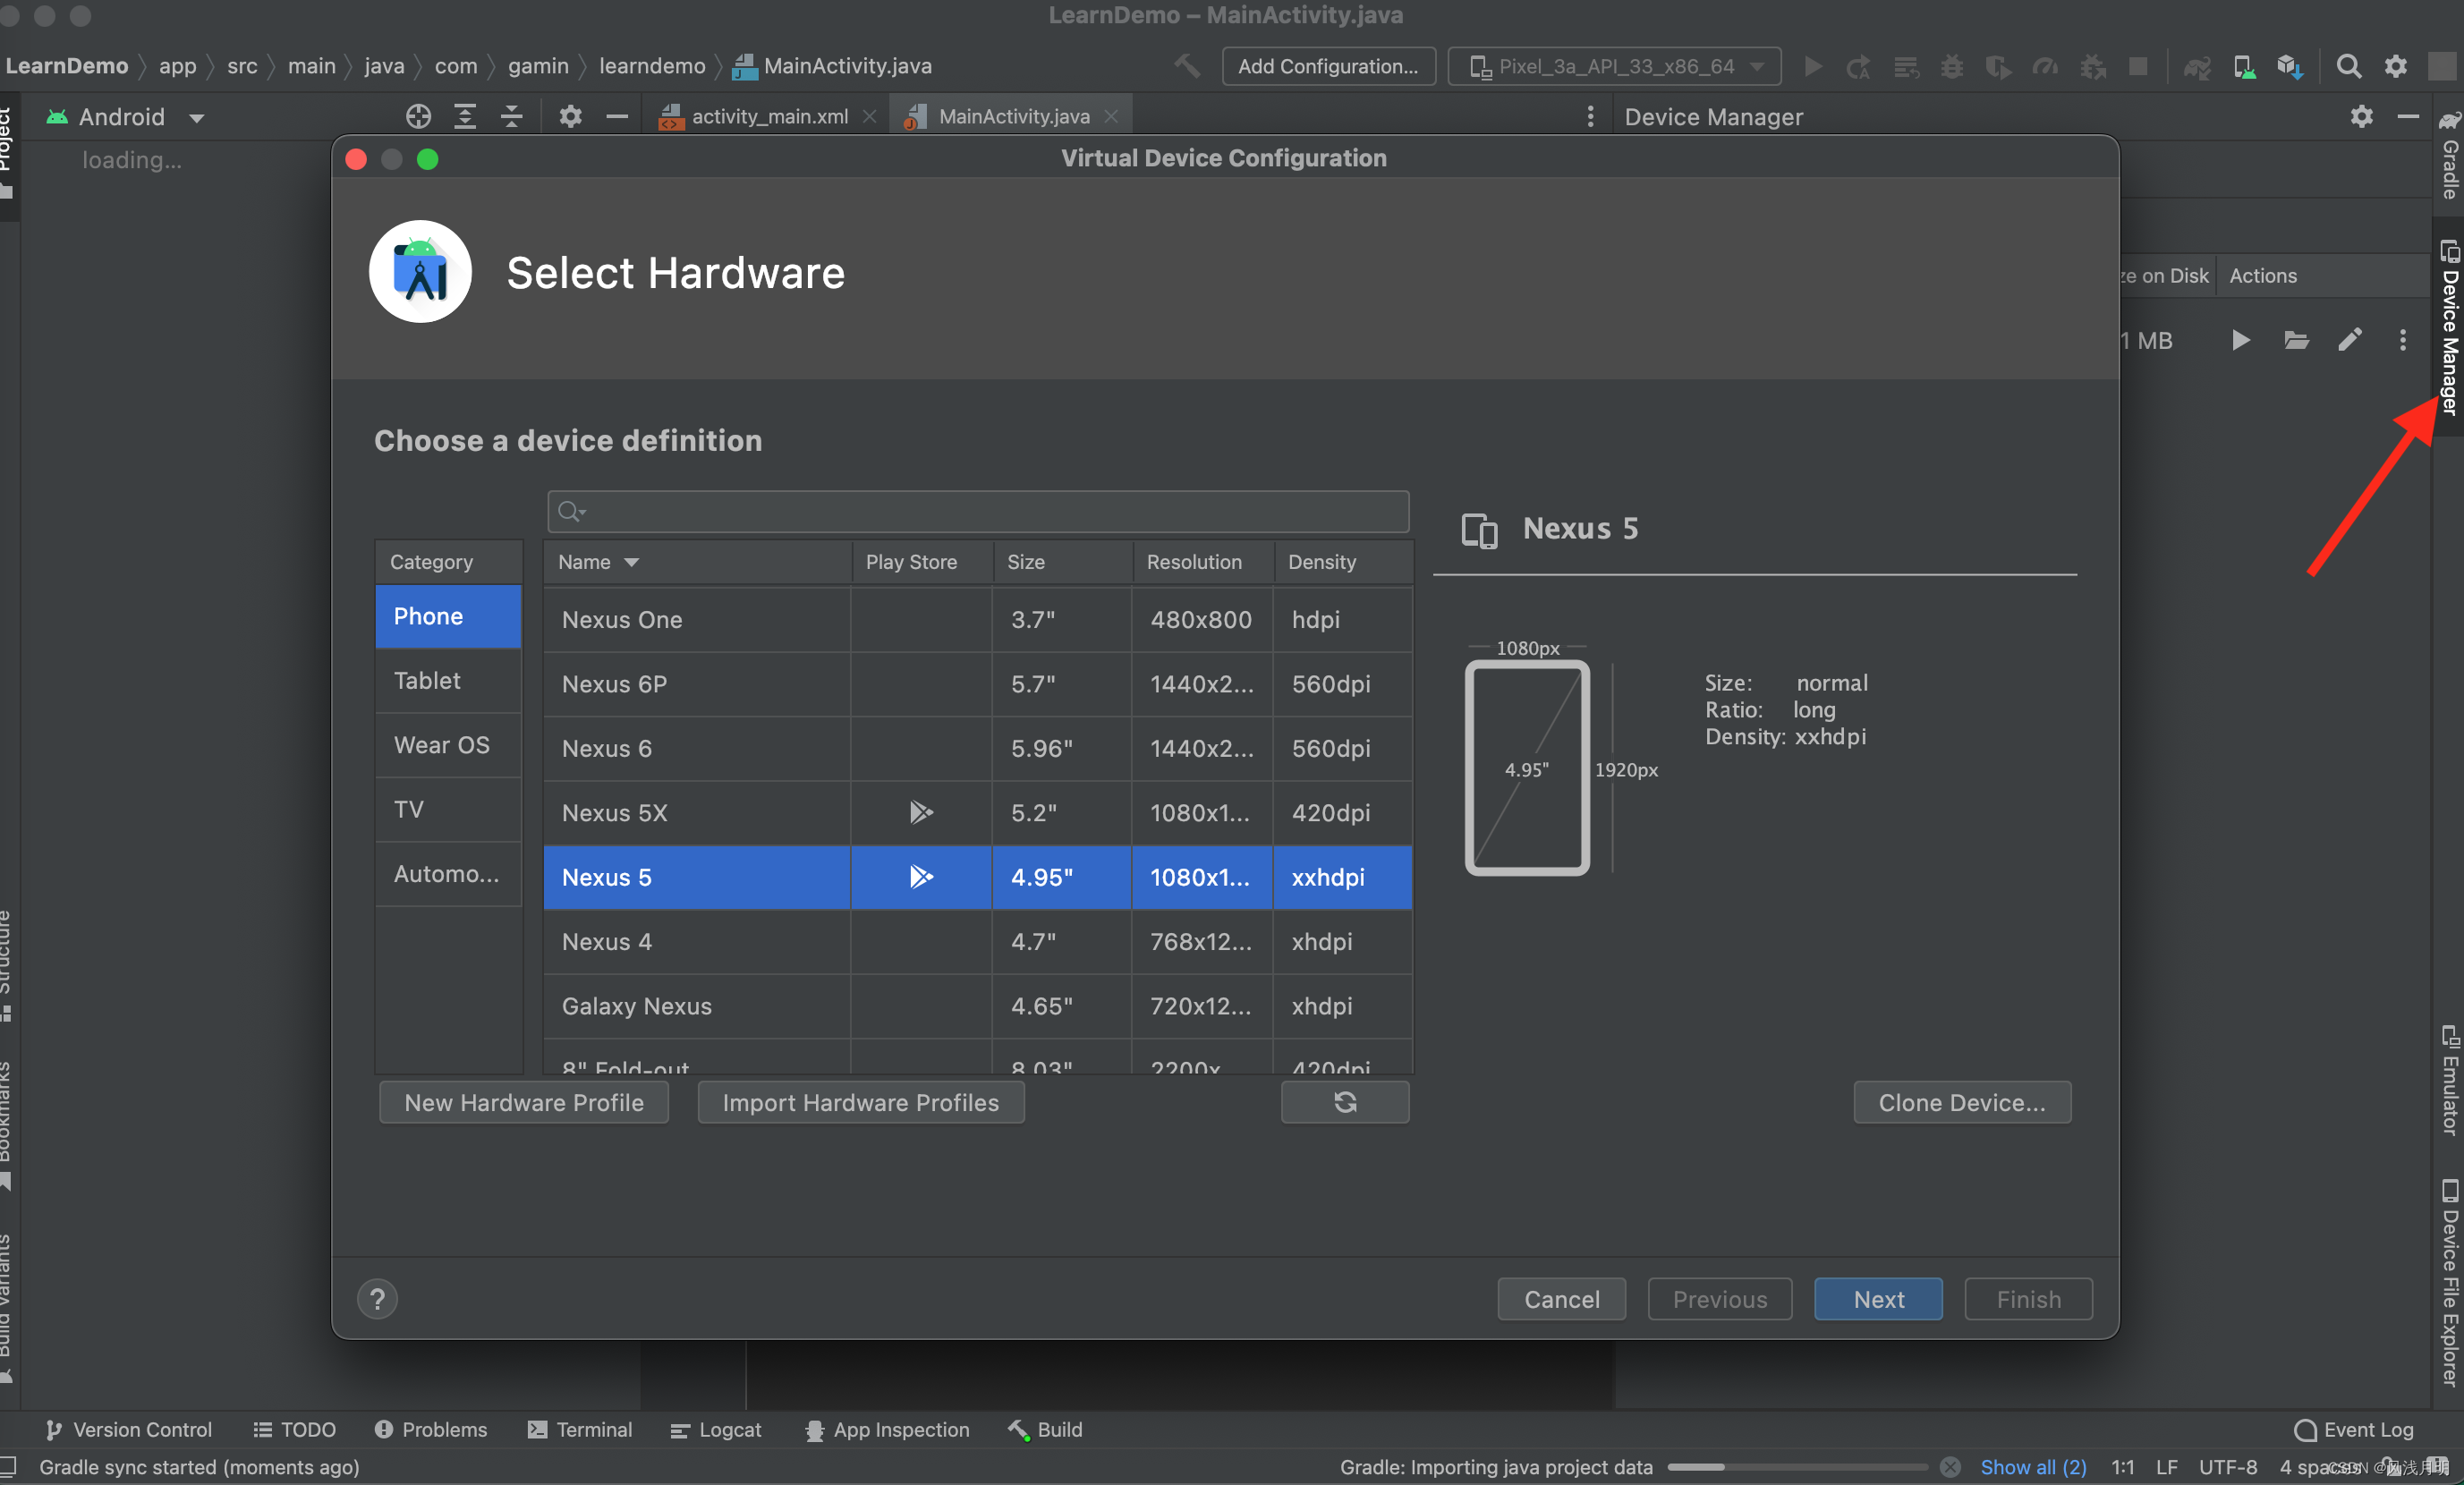Click the refresh device list button
The width and height of the screenshot is (2464, 1485).
pos(1345,1102)
